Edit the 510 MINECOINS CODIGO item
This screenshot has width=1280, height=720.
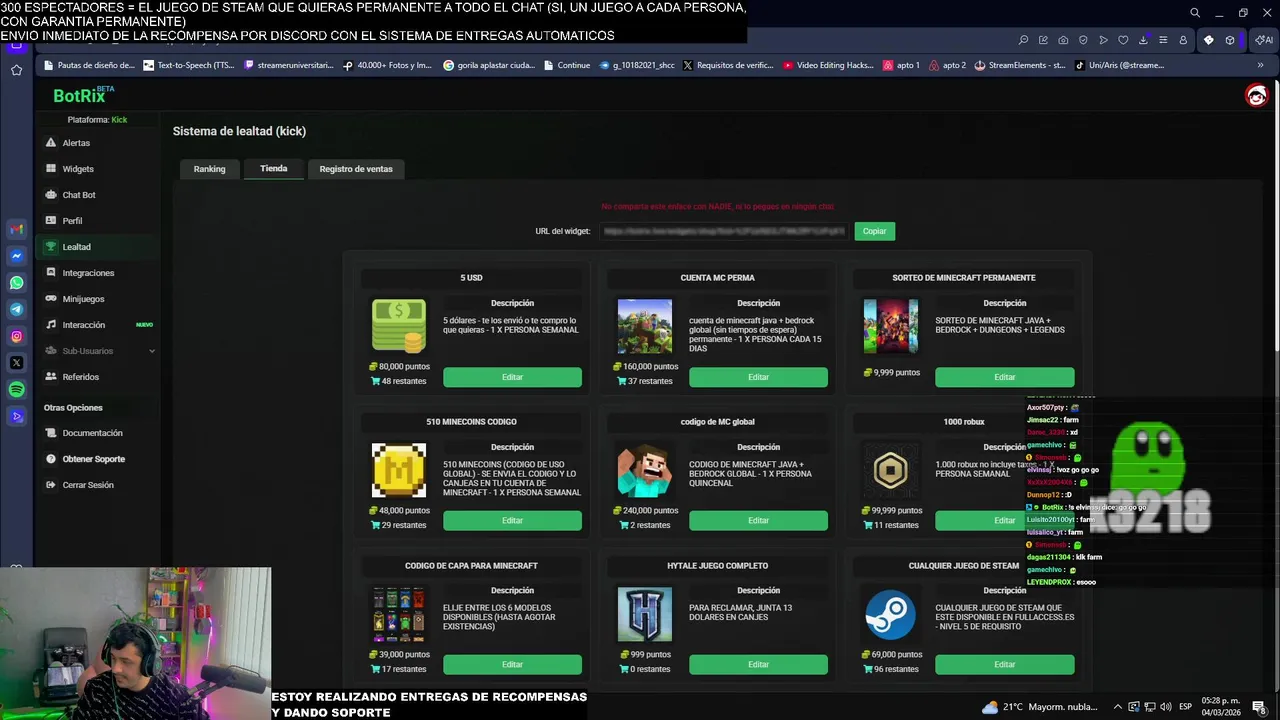pos(512,520)
